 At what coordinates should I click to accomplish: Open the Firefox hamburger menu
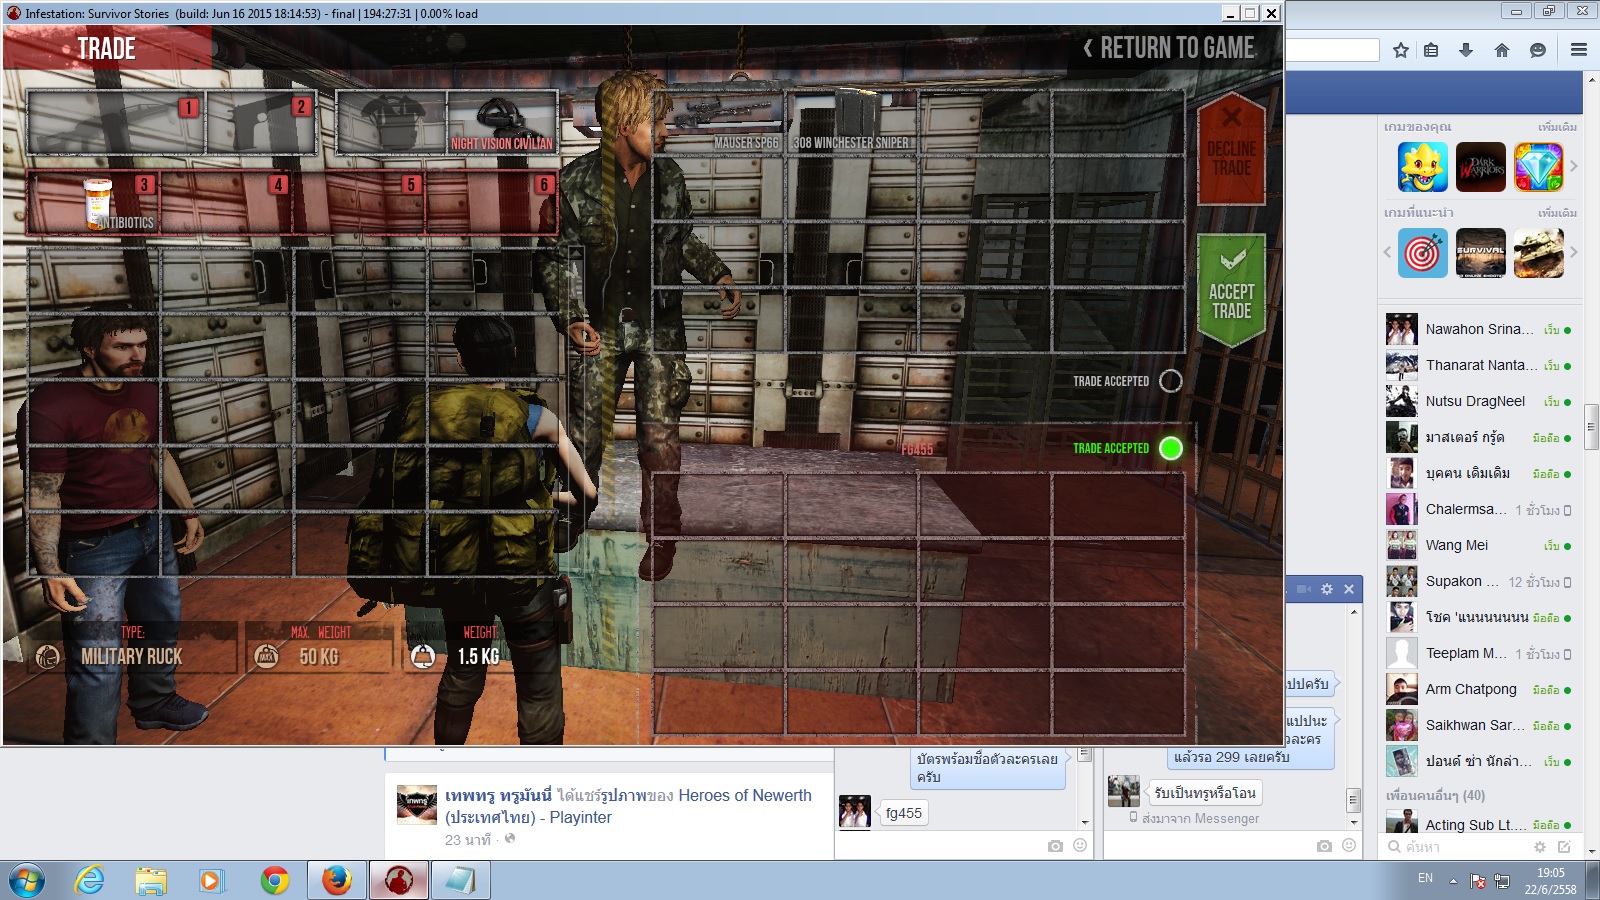(1579, 50)
